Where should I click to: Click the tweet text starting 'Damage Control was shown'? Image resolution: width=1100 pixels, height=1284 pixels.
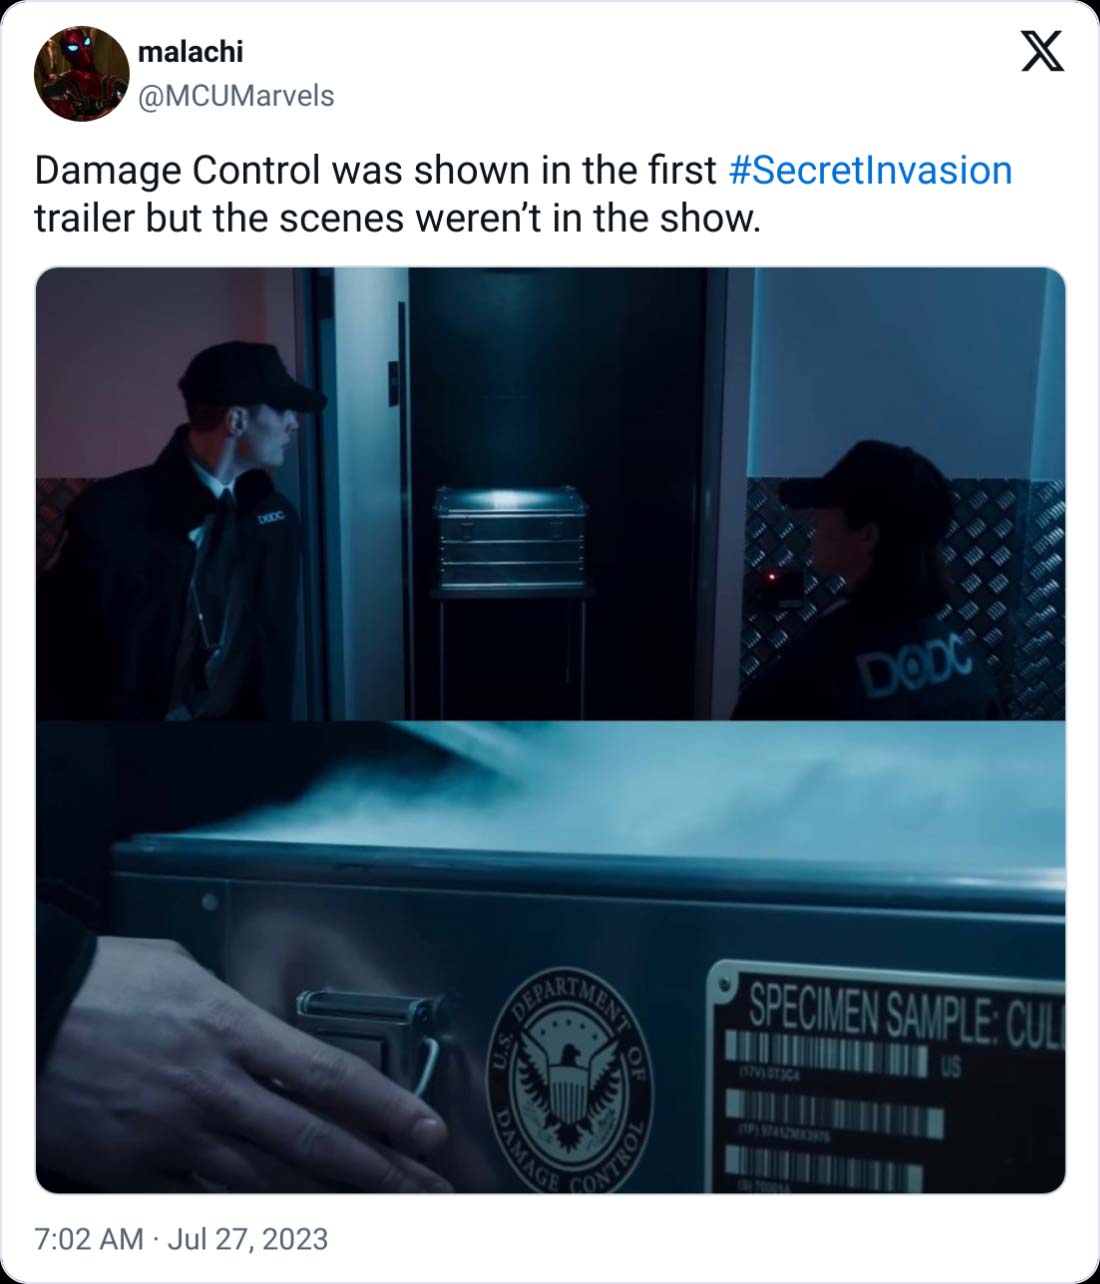(523, 194)
